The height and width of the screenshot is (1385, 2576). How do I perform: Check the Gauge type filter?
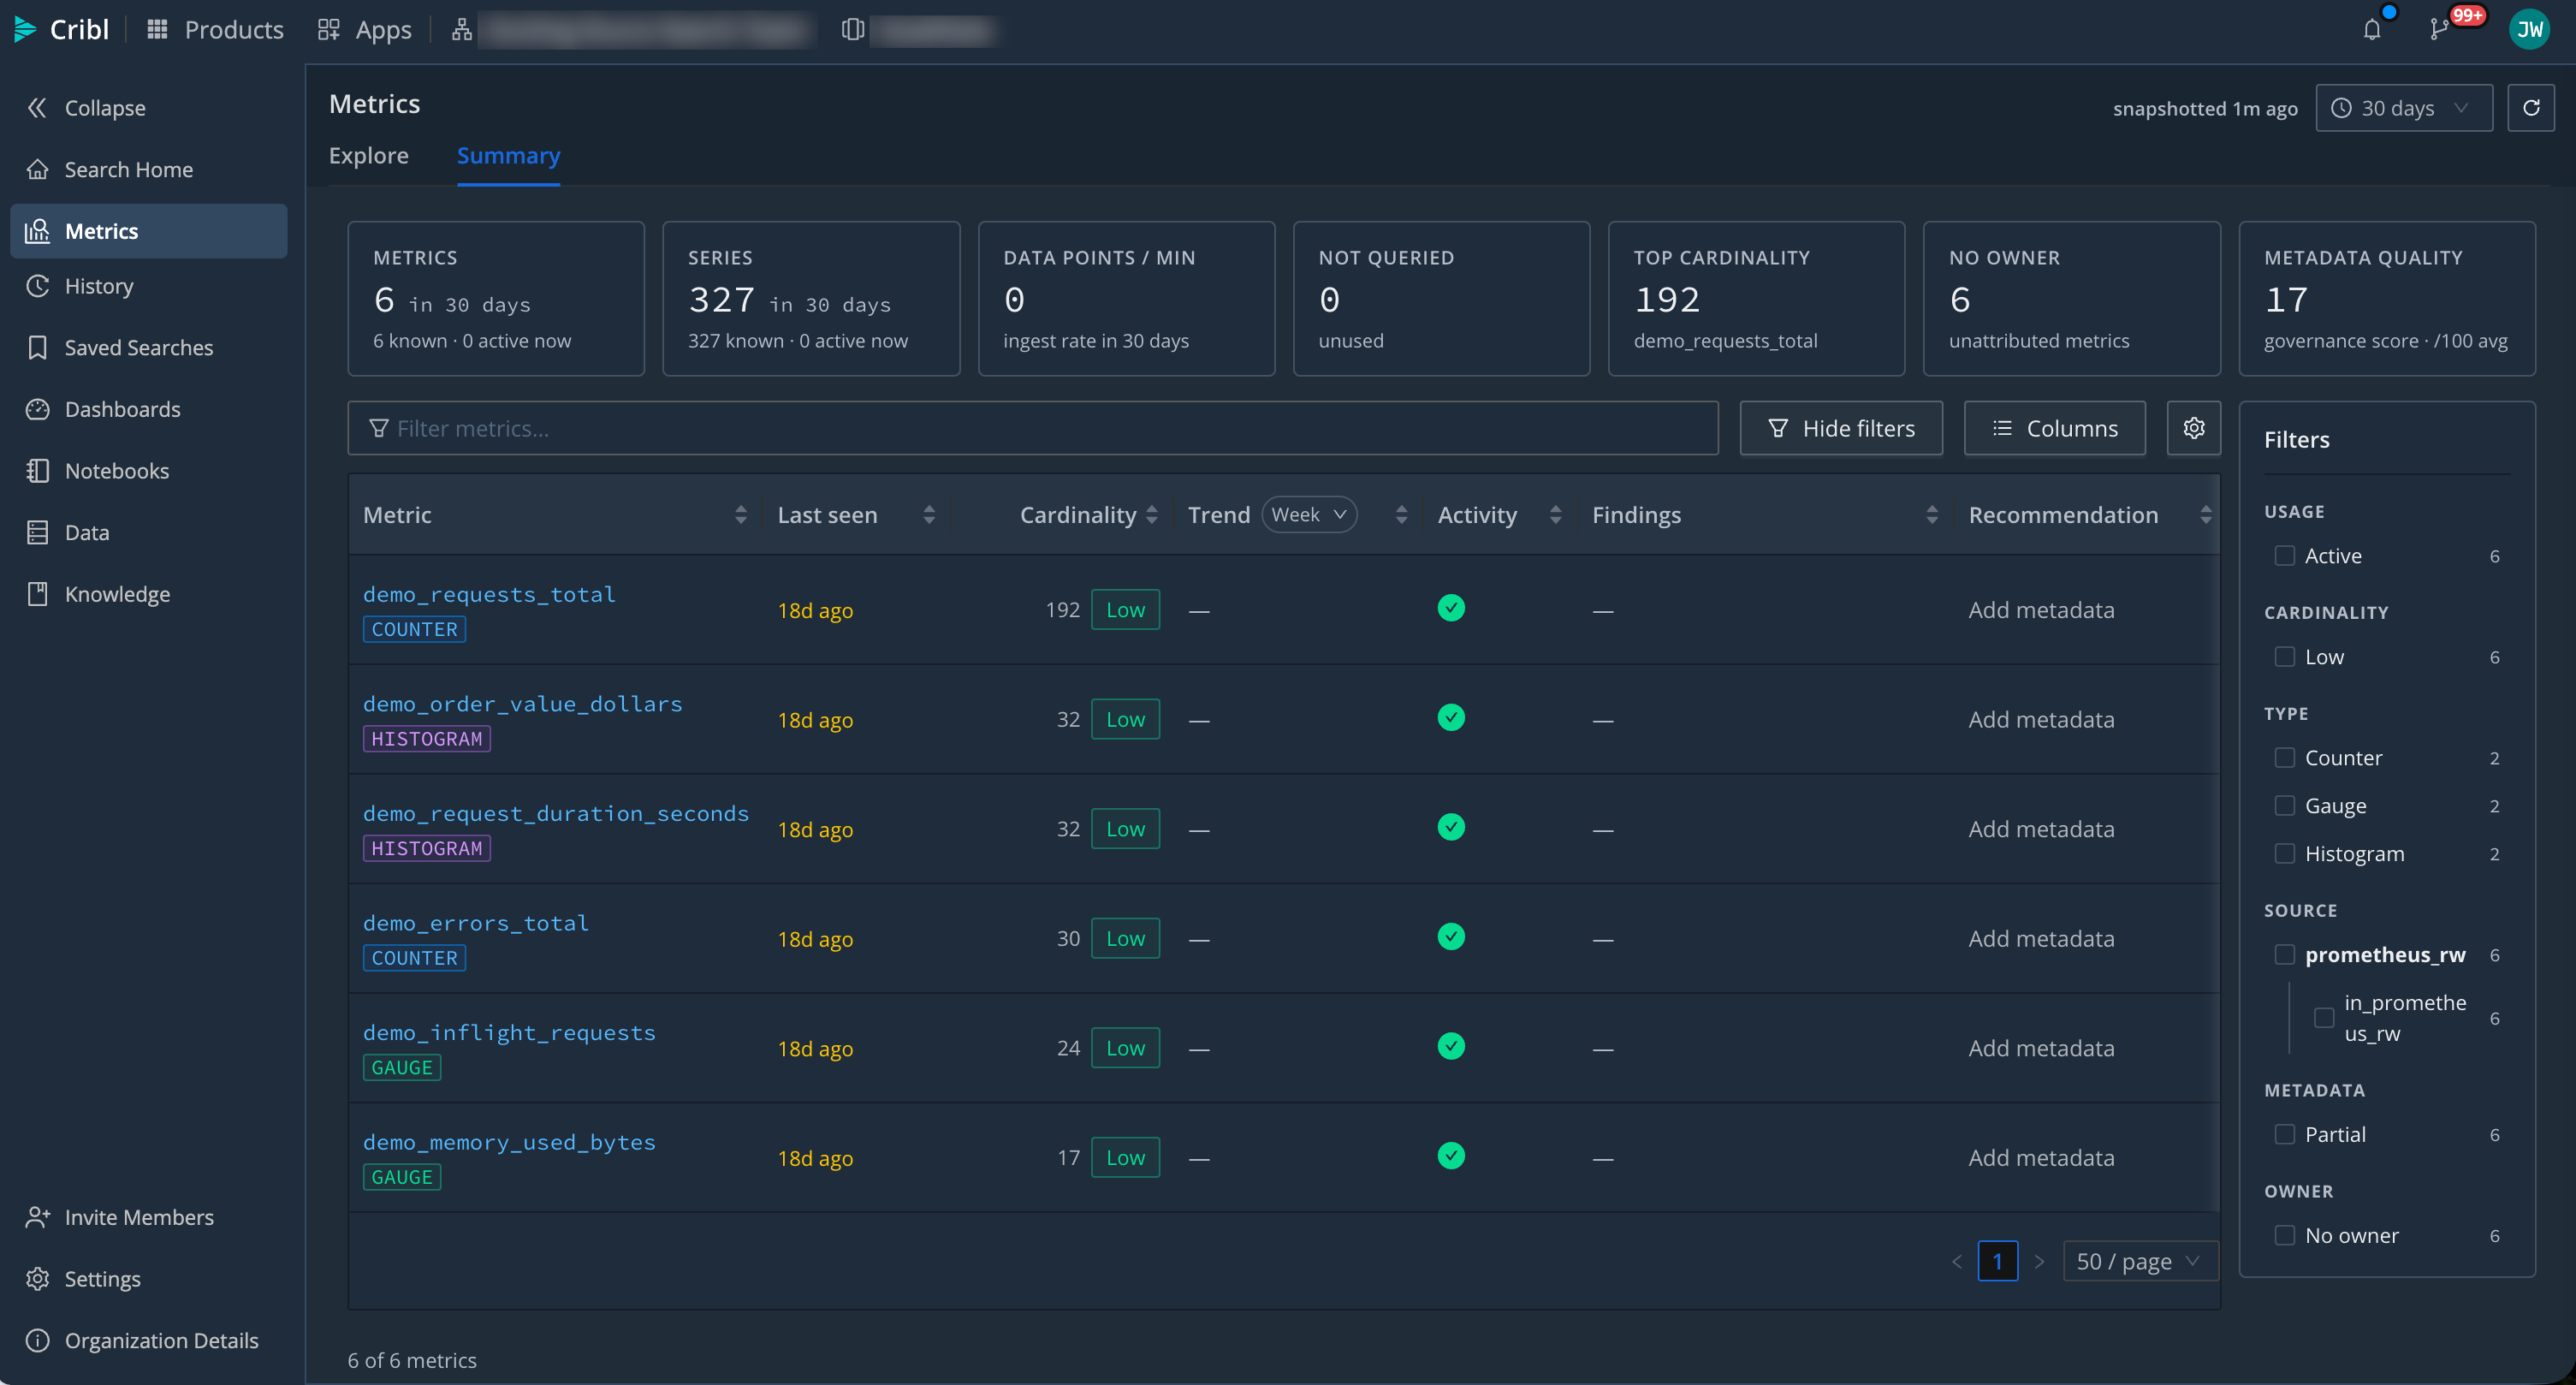tap(2283, 805)
